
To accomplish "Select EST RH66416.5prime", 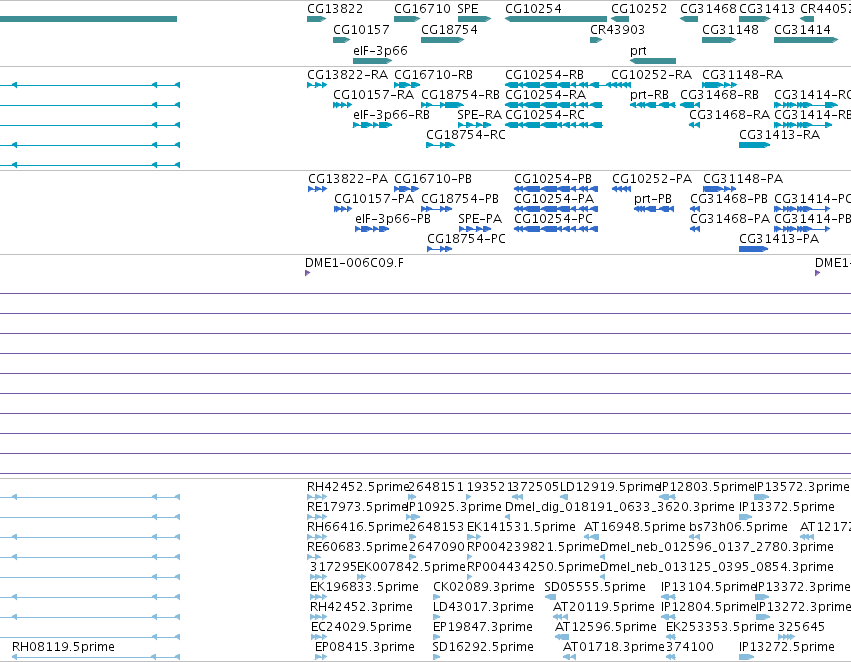I will click(317, 537).
